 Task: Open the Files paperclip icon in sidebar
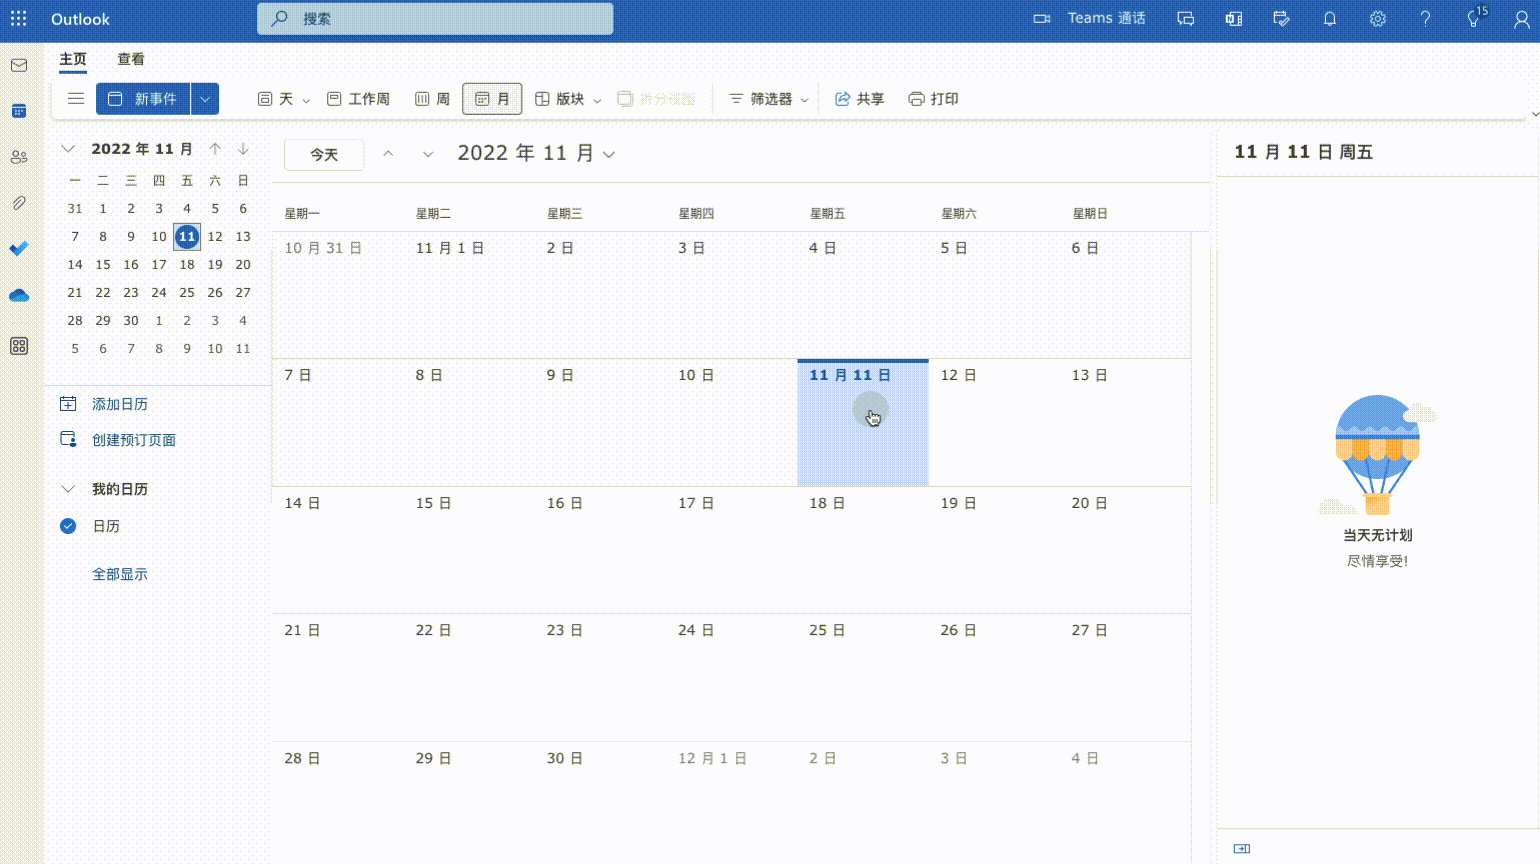[x=19, y=203]
